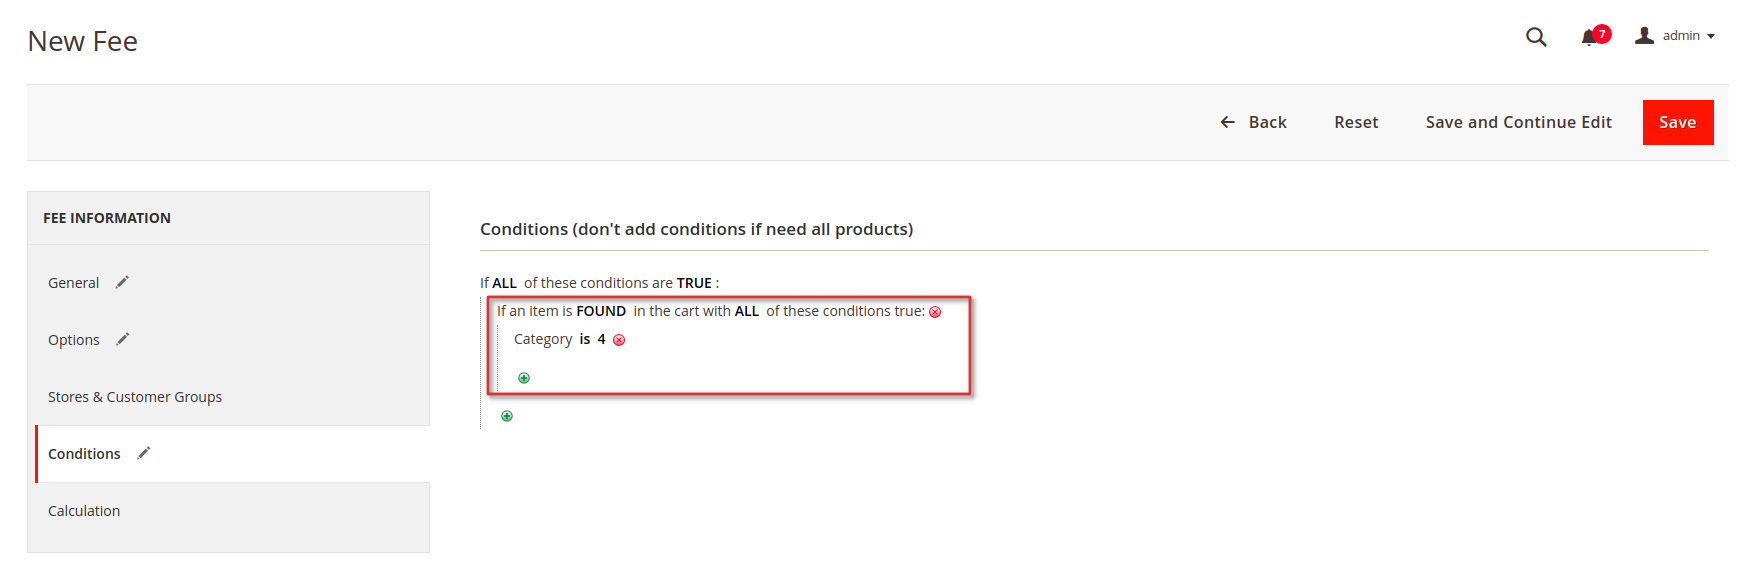
Task: Change the TRUE value selector
Action: pyautogui.click(x=694, y=283)
